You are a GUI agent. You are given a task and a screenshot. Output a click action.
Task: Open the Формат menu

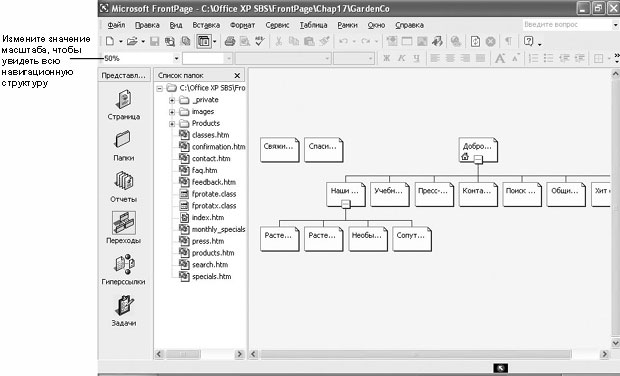pyautogui.click(x=242, y=25)
